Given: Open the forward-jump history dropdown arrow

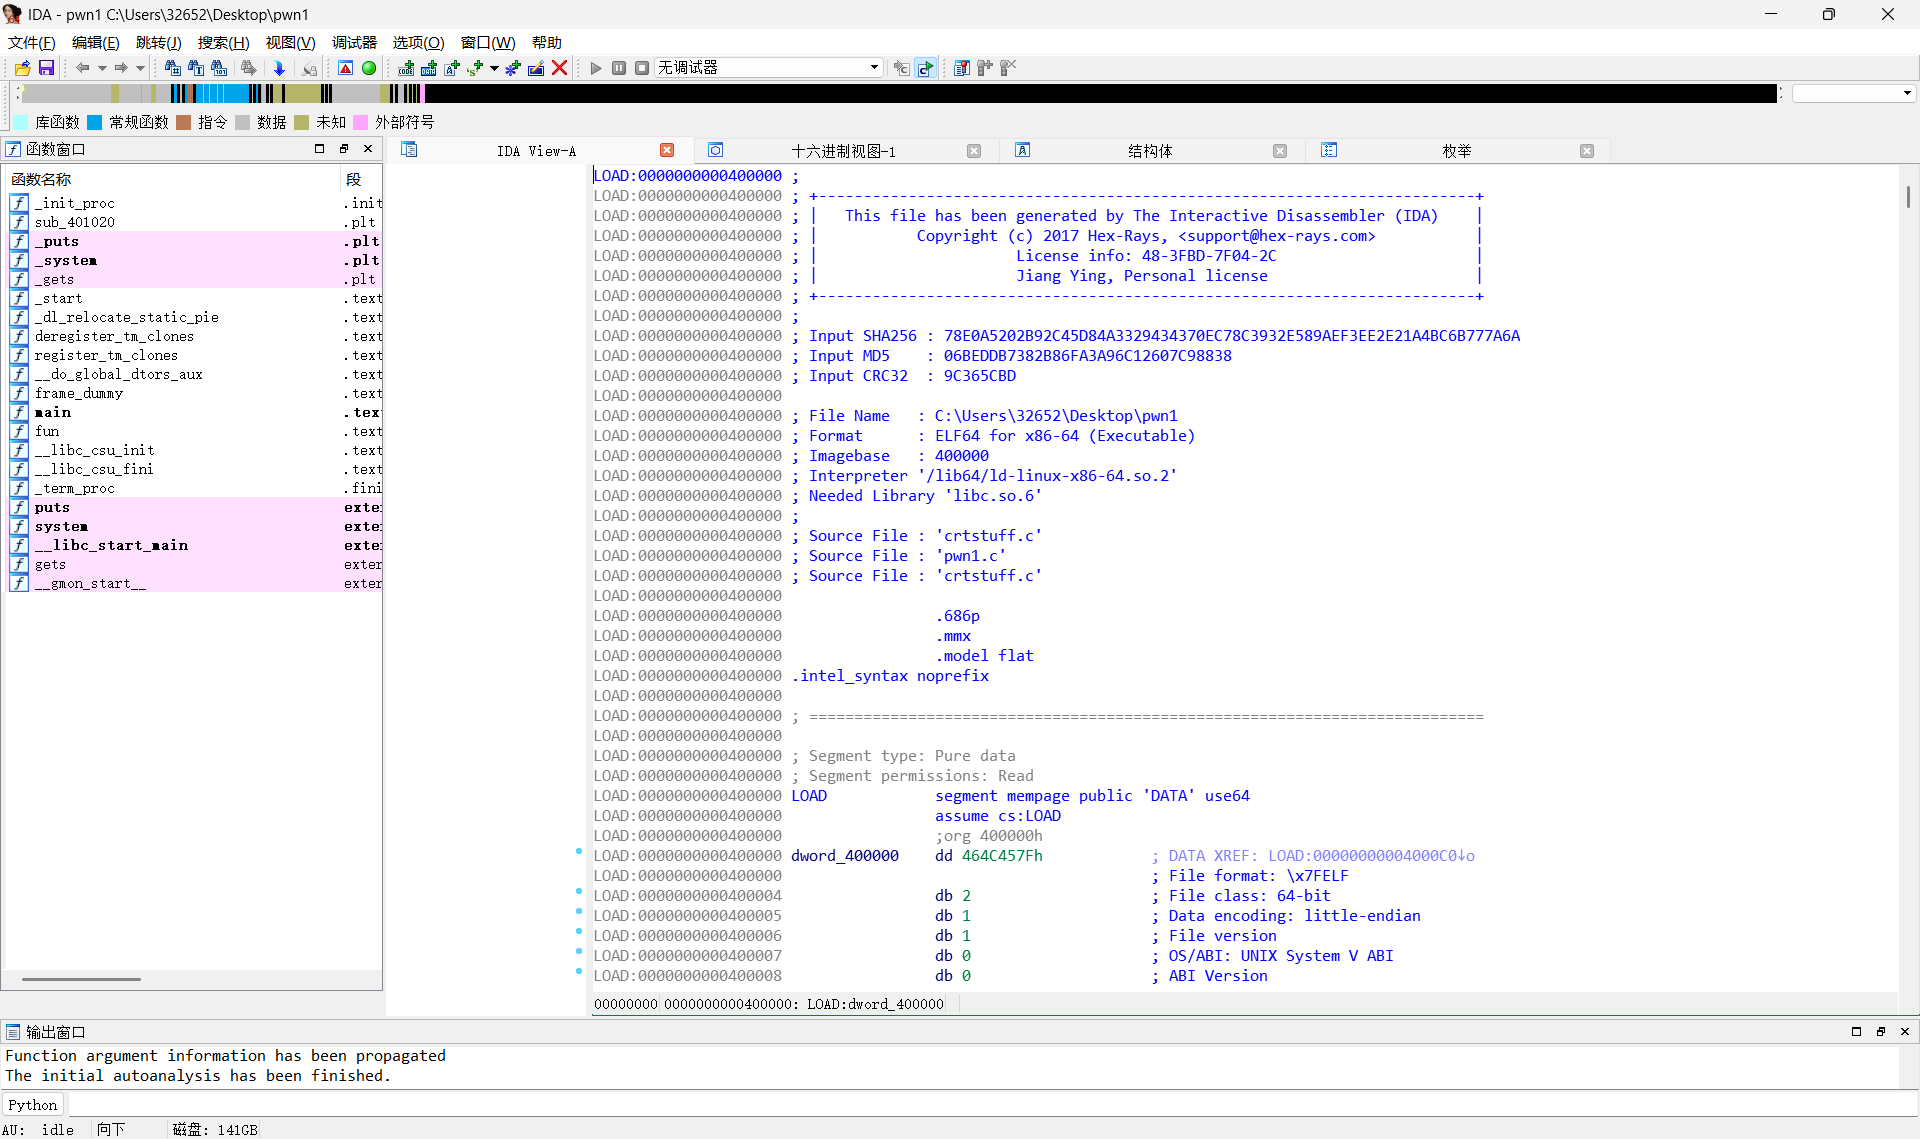Looking at the screenshot, I should point(140,68).
